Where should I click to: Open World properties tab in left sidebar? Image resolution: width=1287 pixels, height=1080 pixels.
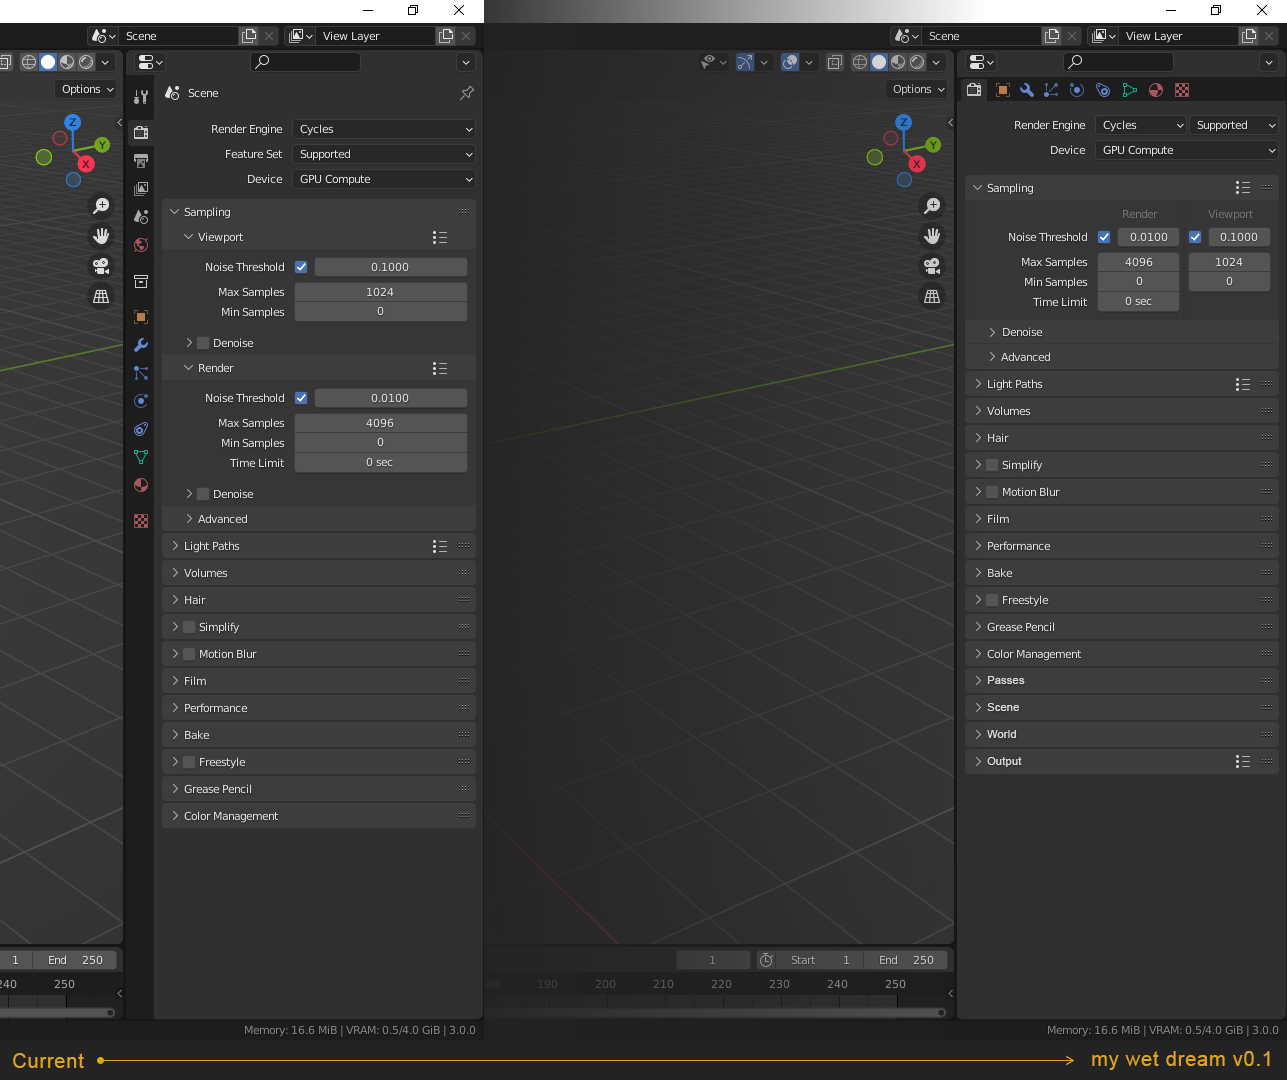point(141,245)
